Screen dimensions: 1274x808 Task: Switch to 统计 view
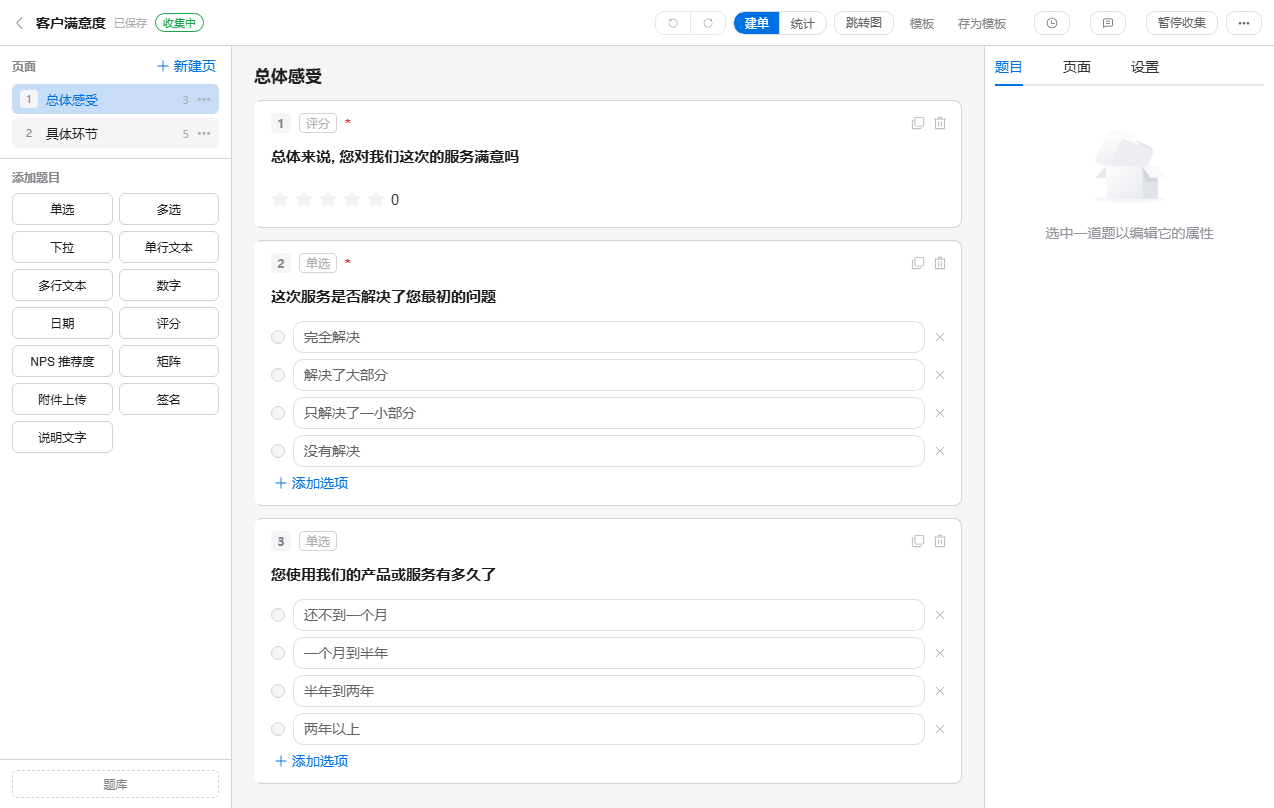tap(802, 23)
